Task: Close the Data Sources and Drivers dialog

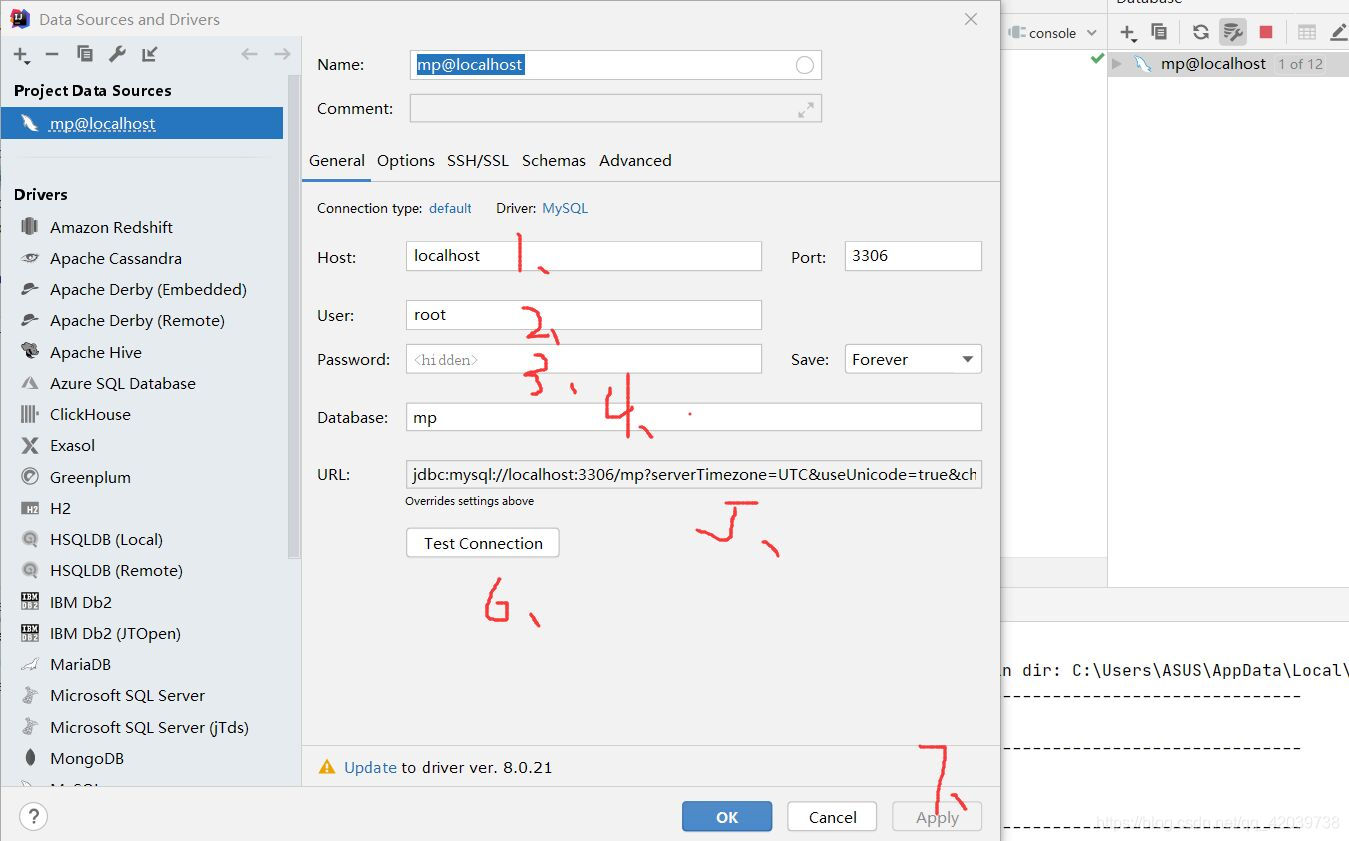Action: coord(971,19)
